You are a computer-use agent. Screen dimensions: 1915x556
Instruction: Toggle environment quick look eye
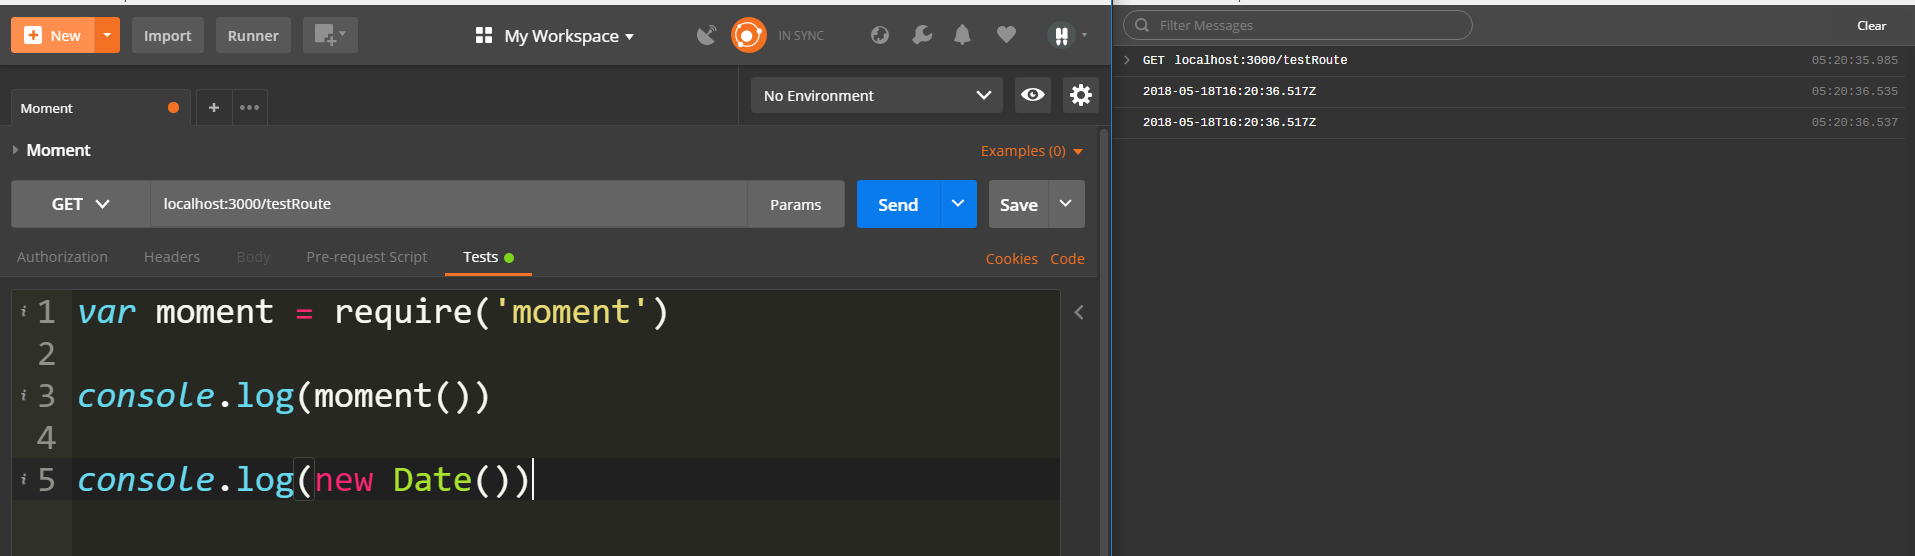point(1033,95)
